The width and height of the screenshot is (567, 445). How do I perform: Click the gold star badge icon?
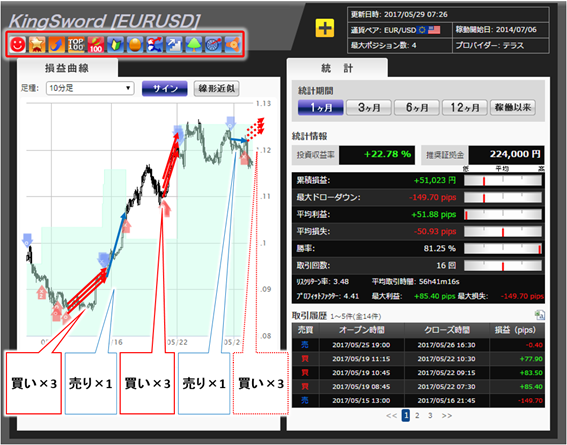point(37,45)
